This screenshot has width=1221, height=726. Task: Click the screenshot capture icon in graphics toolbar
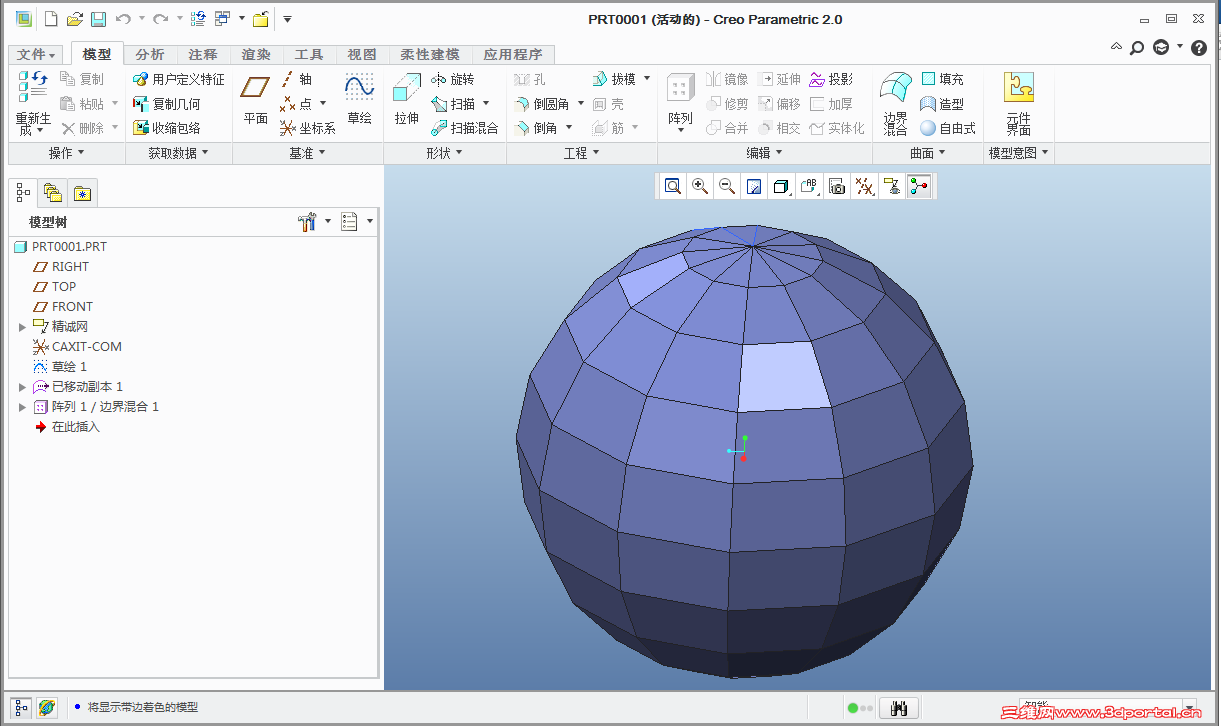tap(836, 186)
